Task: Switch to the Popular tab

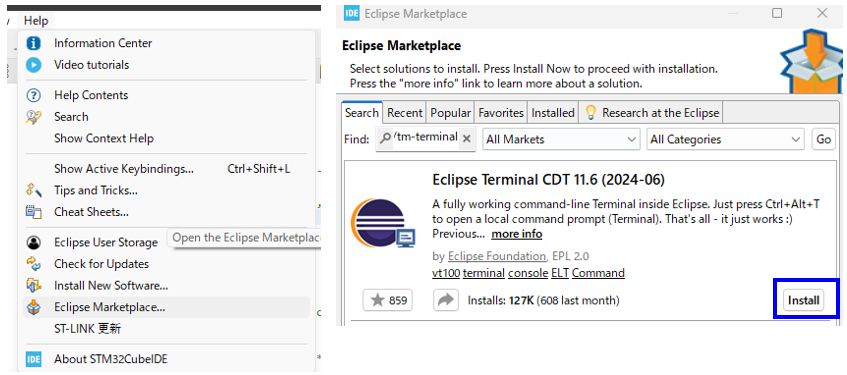Action: [450, 113]
